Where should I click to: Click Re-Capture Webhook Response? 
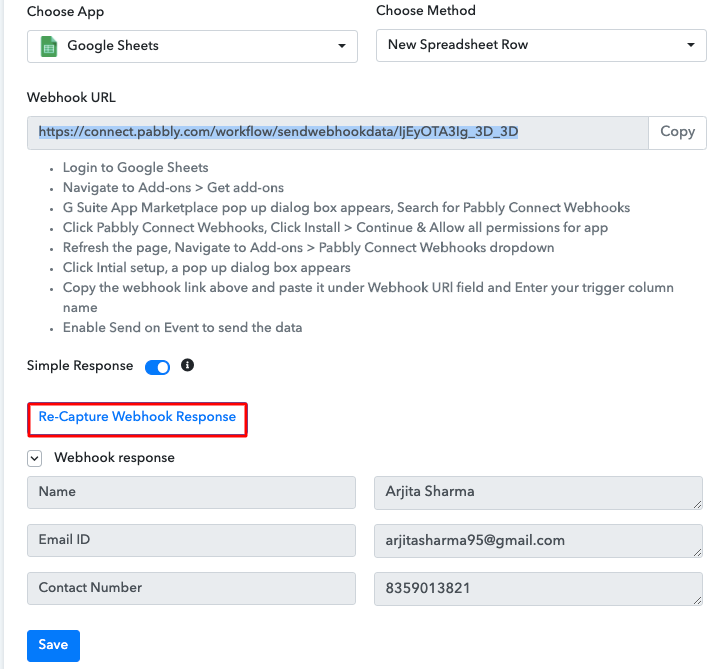137,417
